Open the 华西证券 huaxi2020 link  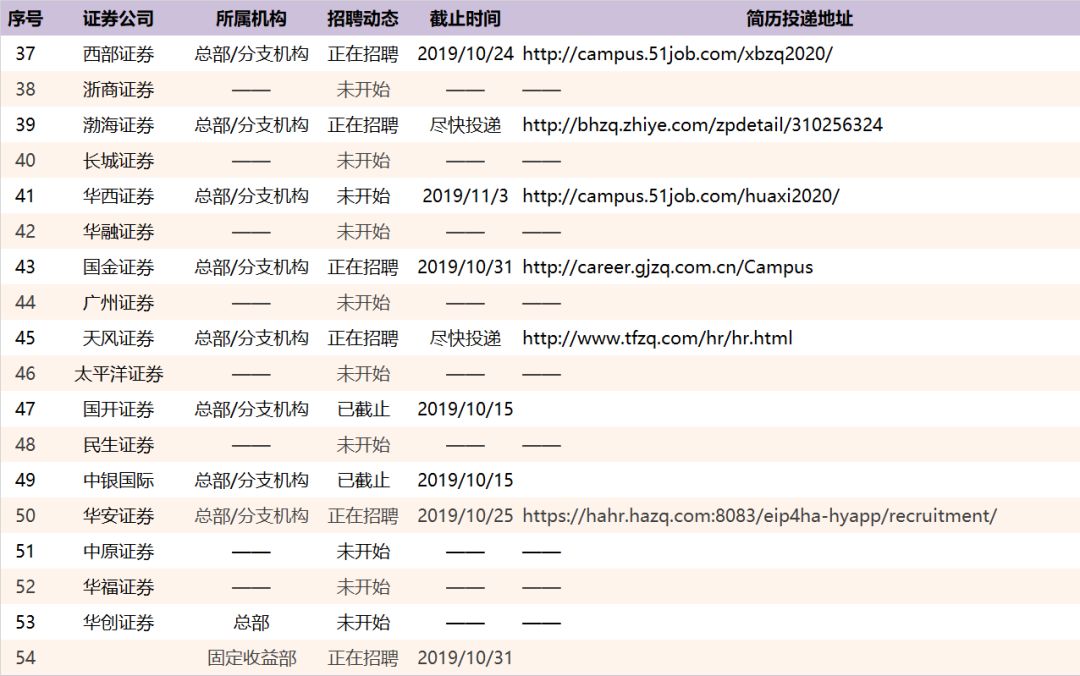click(x=681, y=196)
